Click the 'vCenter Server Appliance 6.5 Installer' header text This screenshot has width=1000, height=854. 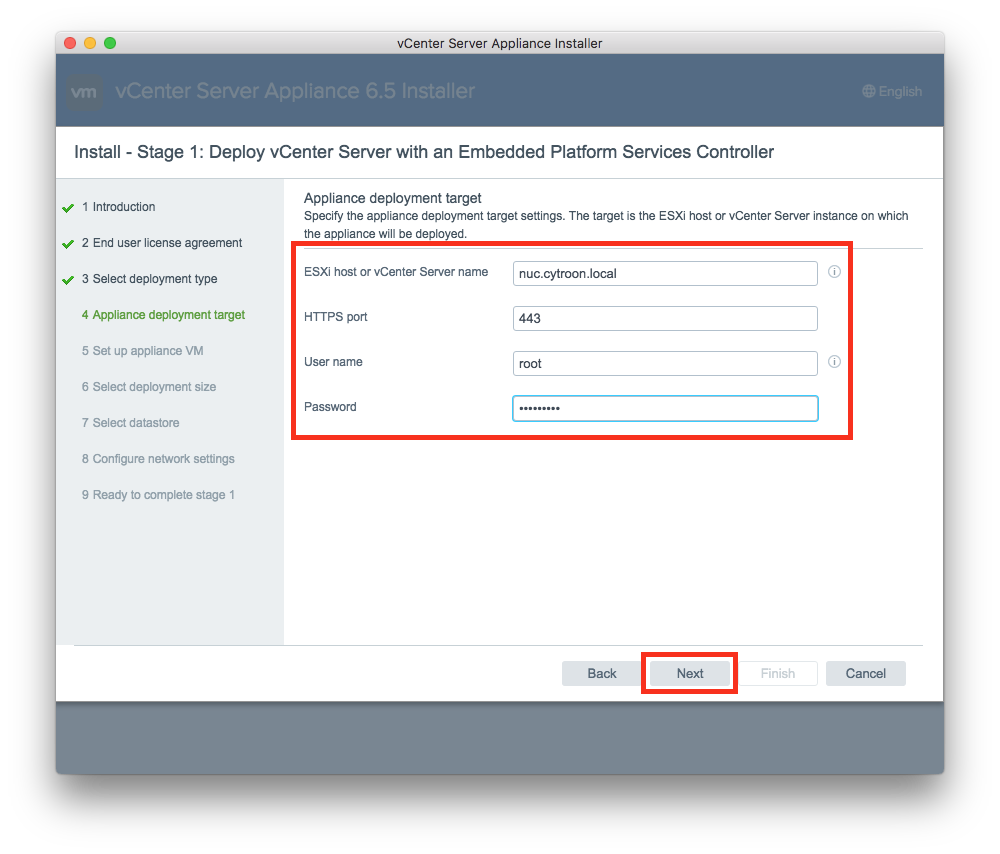(295, 91)
